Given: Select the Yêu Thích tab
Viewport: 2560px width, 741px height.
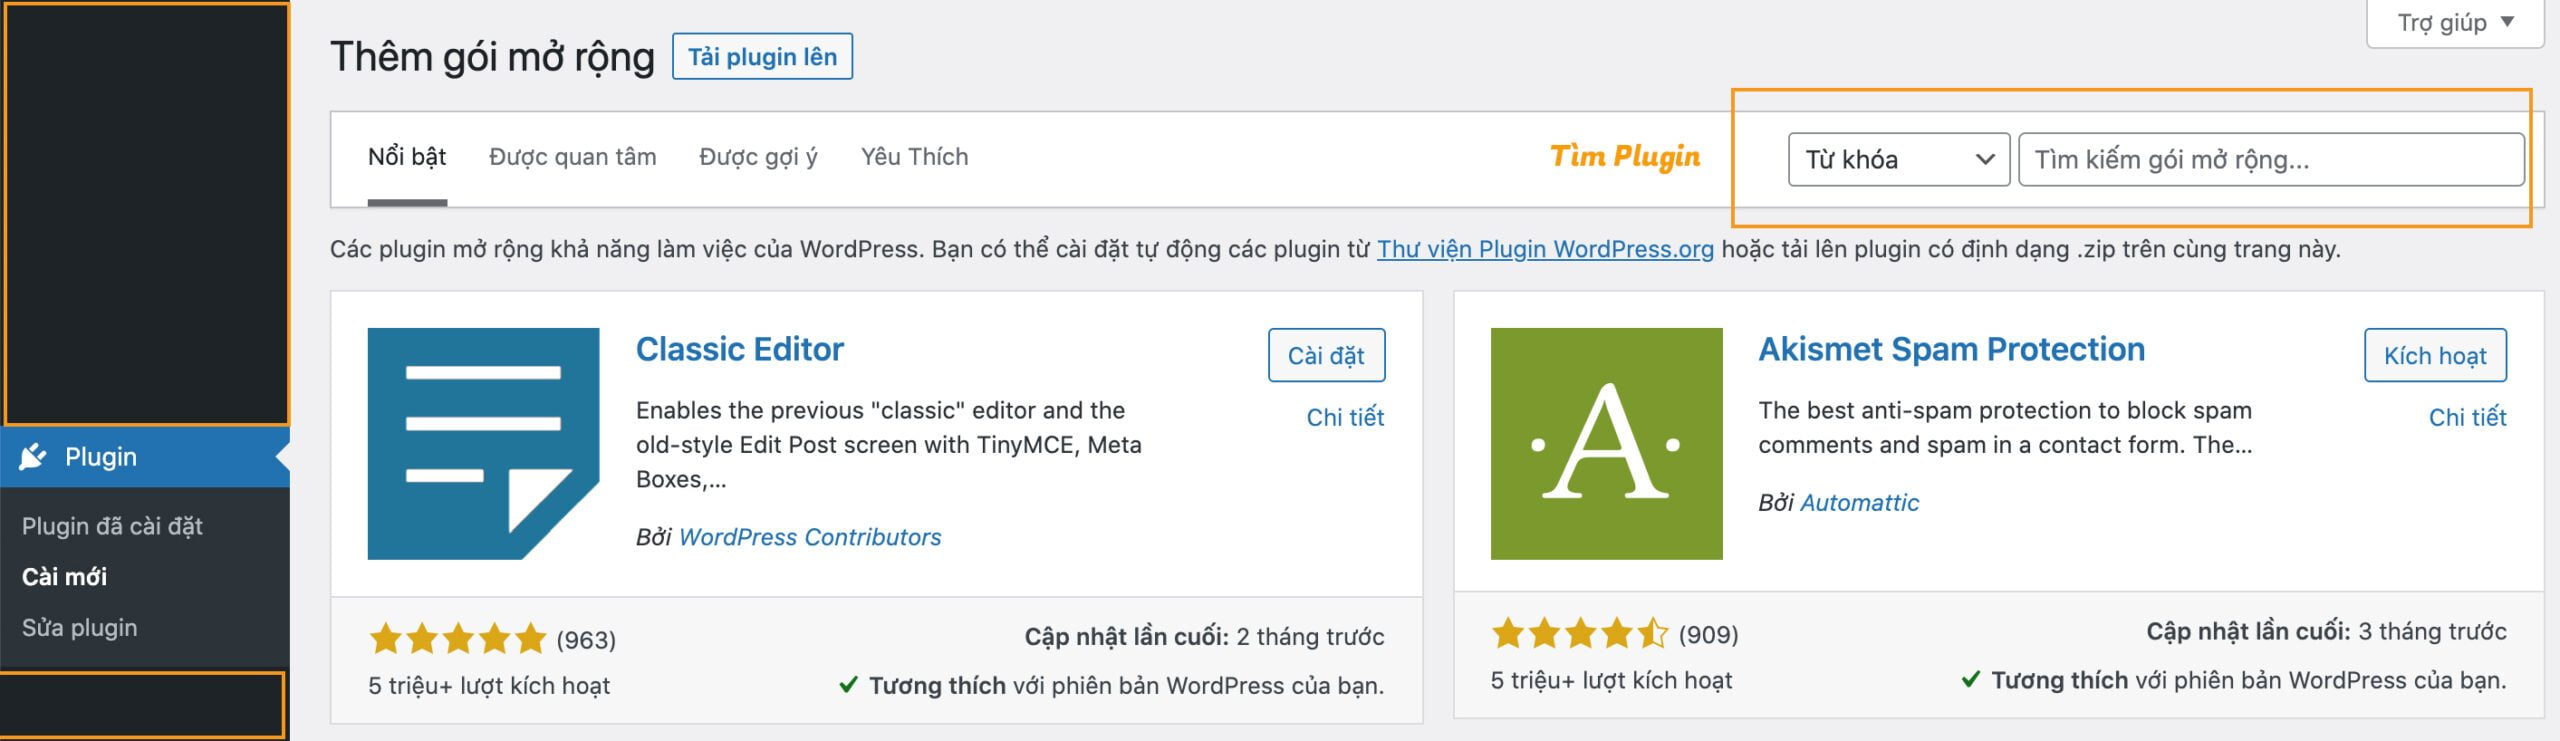Looking at the screenshot, I should click(914, 157).
